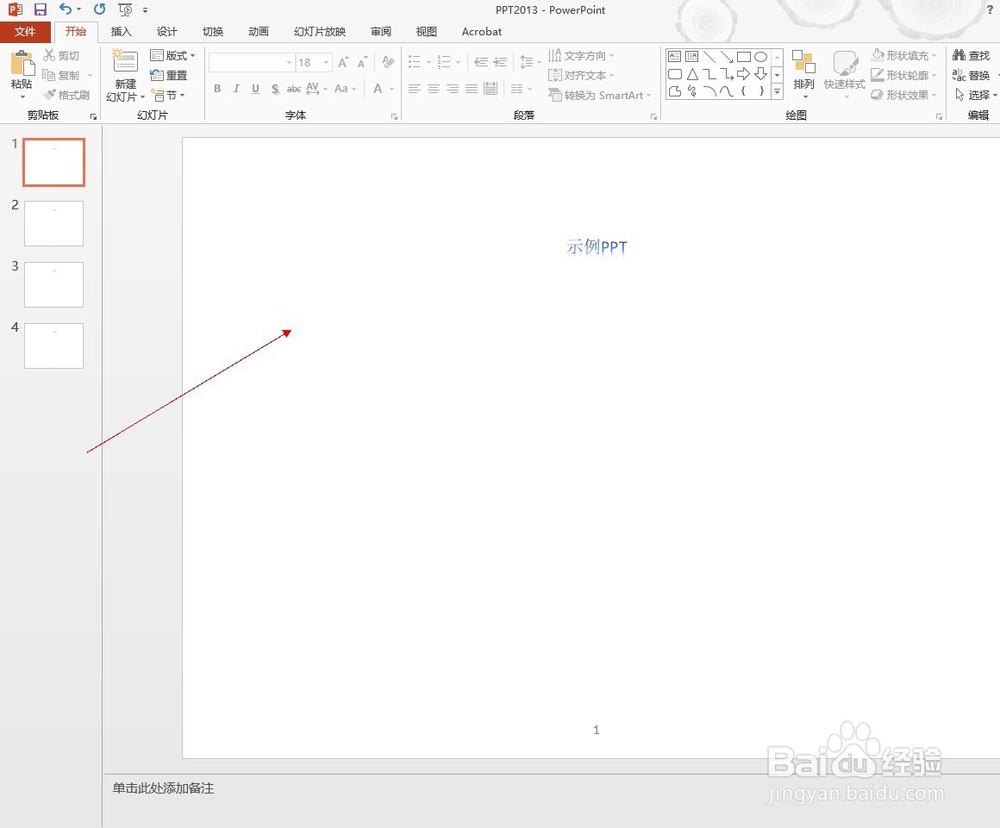Open the Clipboard pane launcher
1000x828 pixels.
tap(93, 117)
